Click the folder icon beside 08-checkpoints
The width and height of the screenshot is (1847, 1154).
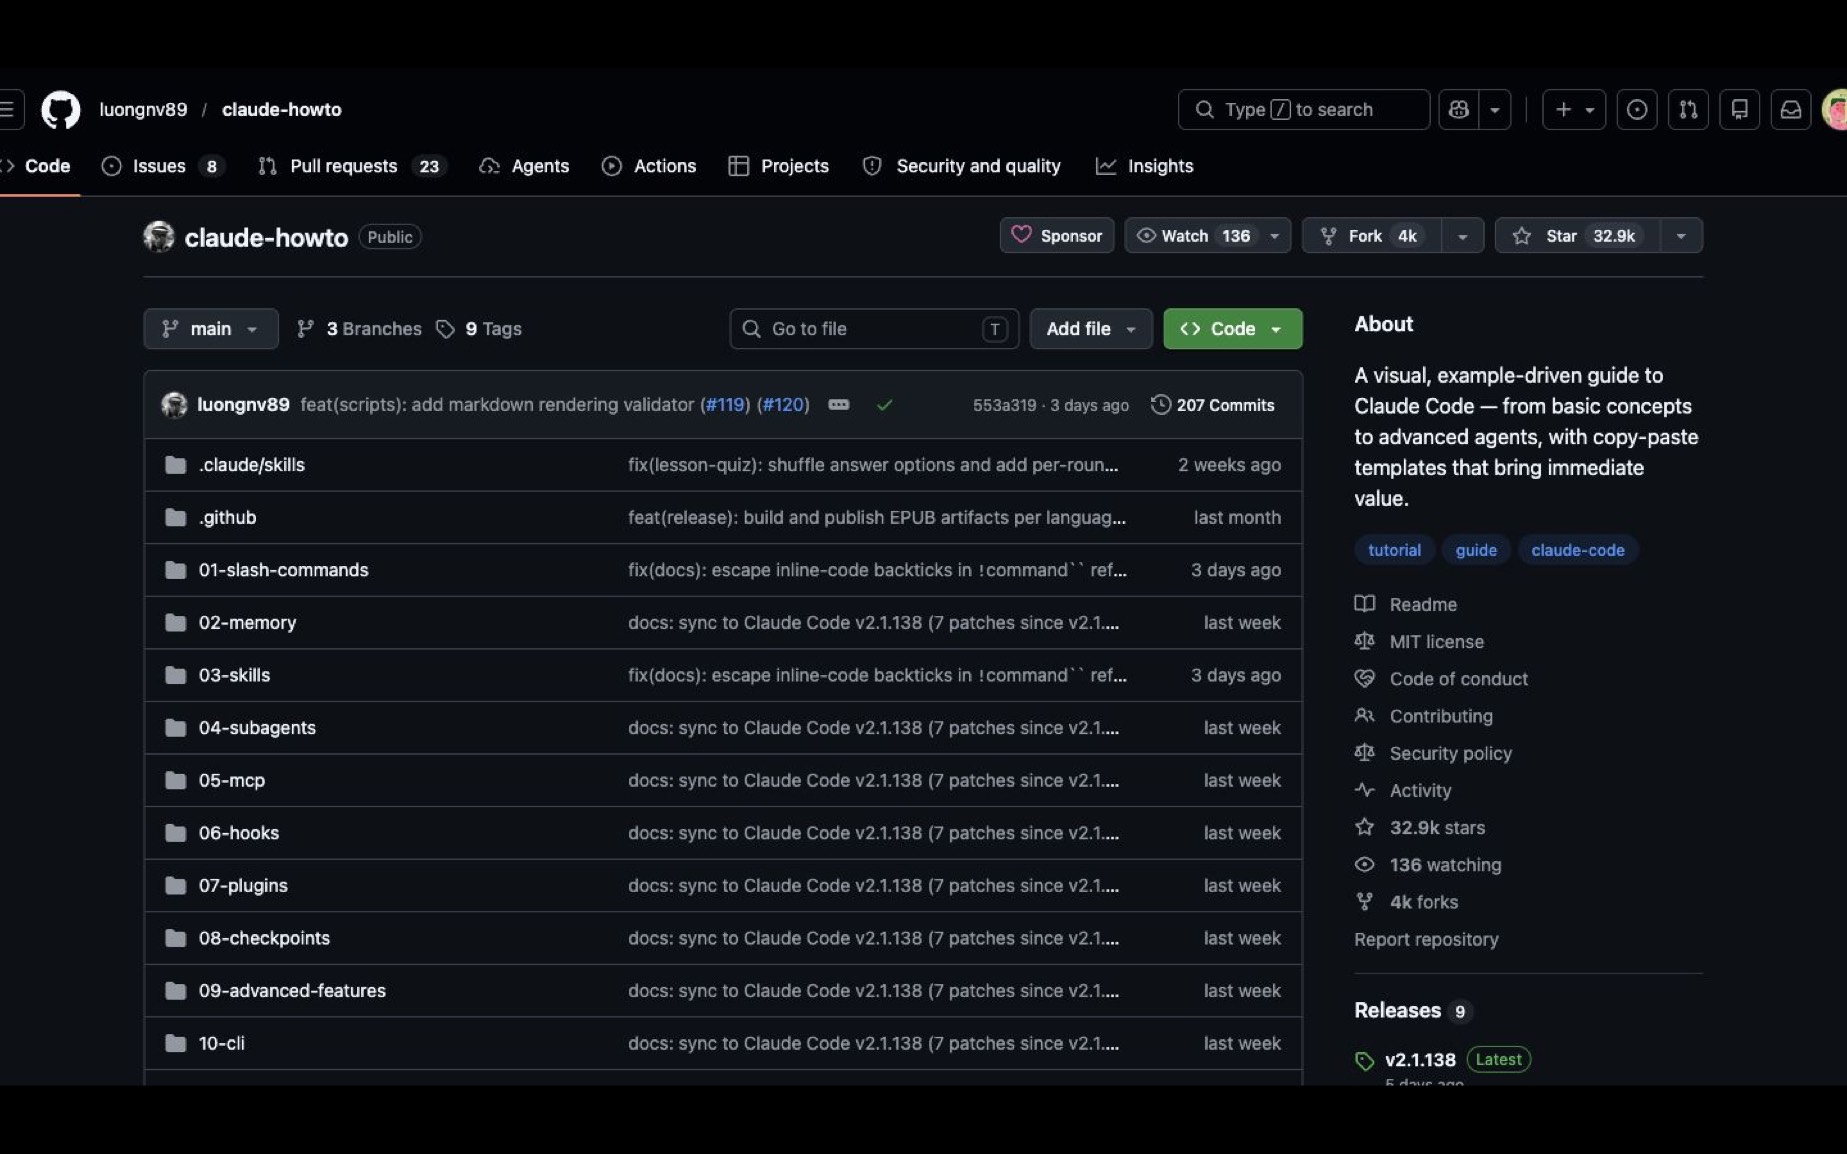[x=176, y=938]
